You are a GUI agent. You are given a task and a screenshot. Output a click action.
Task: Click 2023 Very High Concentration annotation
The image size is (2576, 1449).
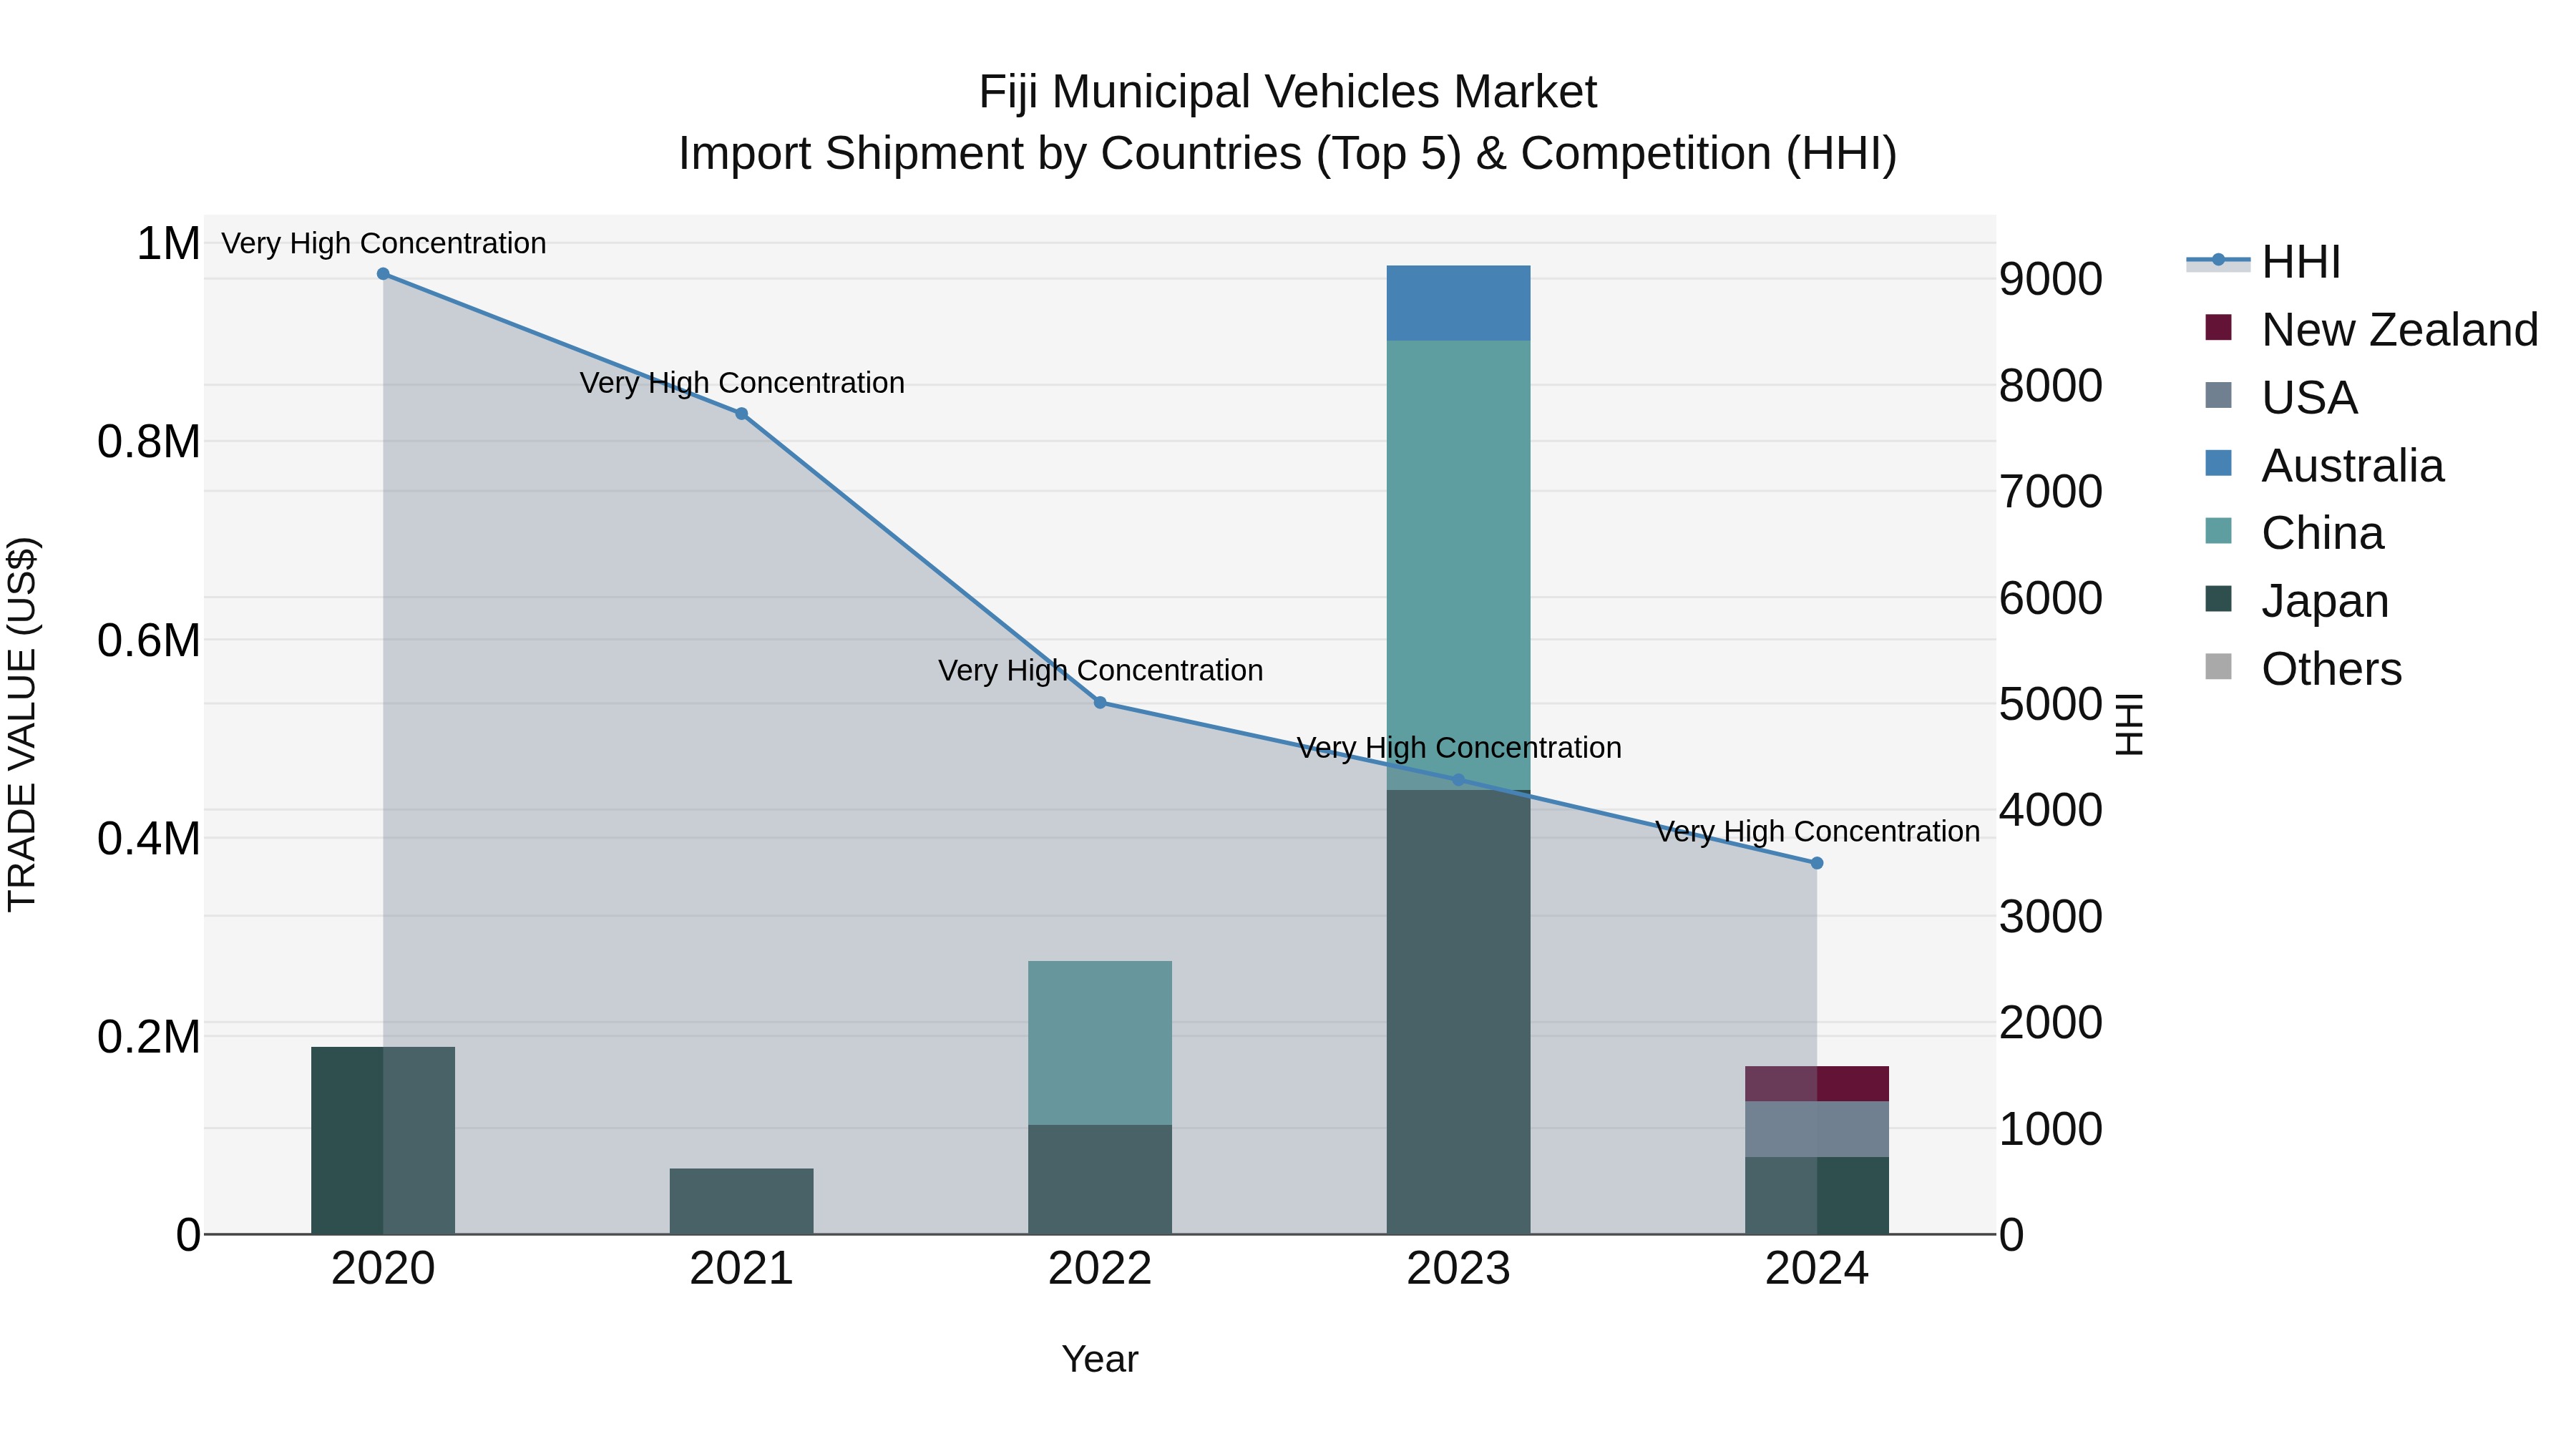click(x=1459, y=748)
